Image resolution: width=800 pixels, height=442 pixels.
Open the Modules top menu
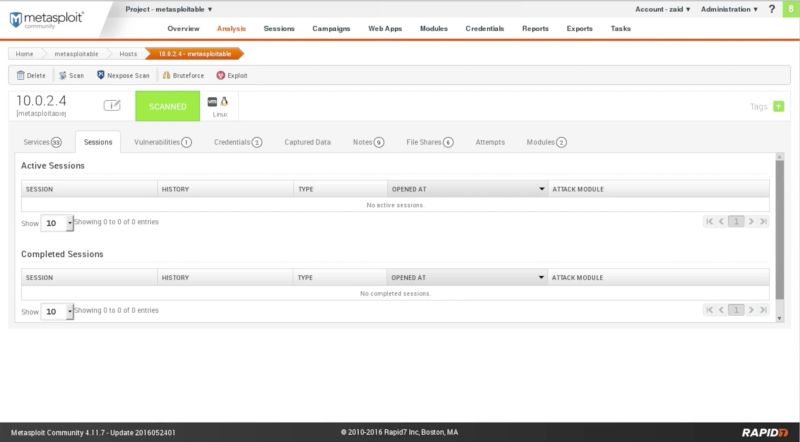pyautogui.click(x=434, y=29)
